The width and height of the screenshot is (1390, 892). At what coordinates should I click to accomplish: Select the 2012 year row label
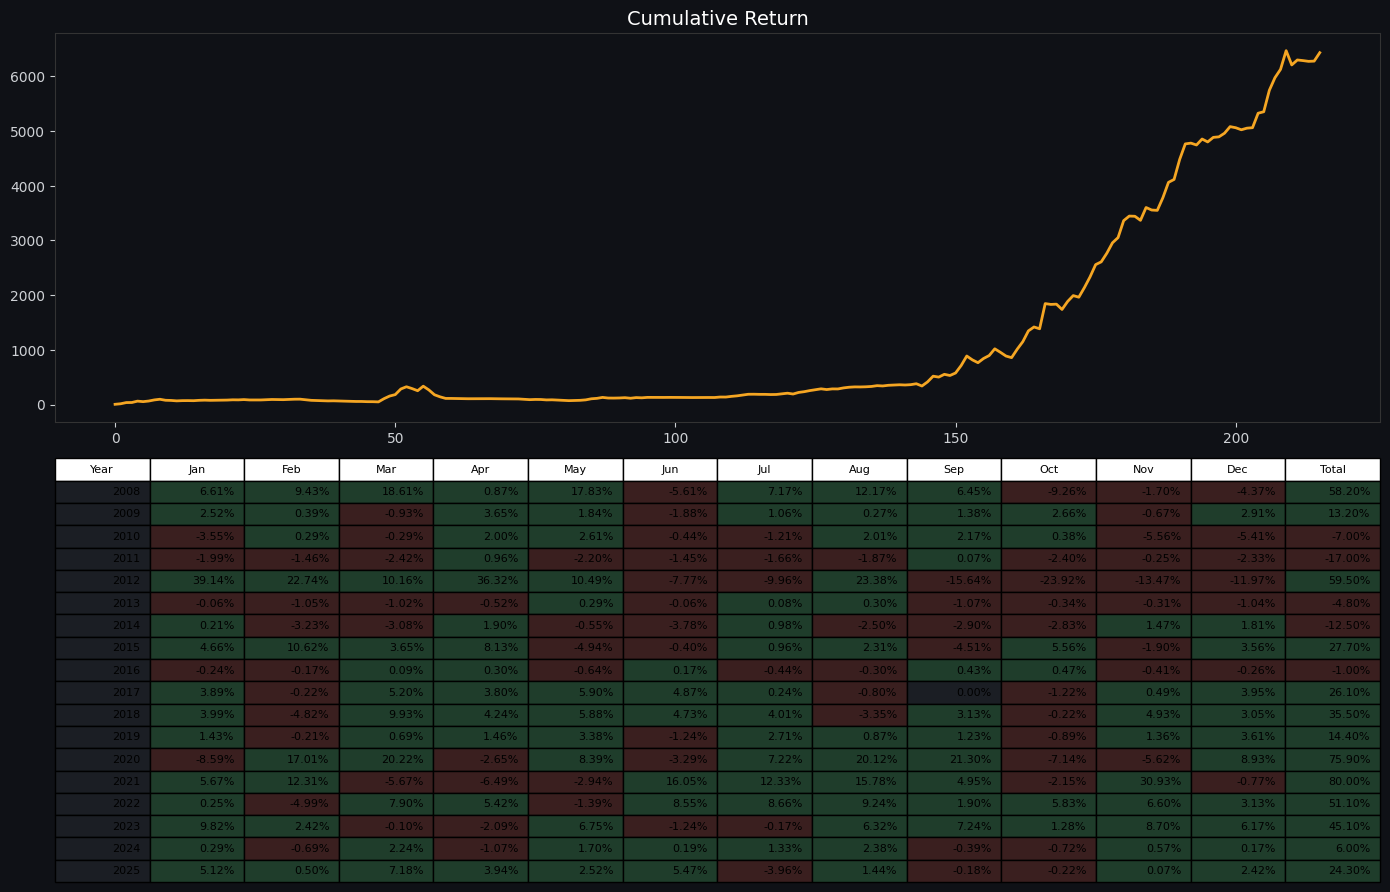102,581
